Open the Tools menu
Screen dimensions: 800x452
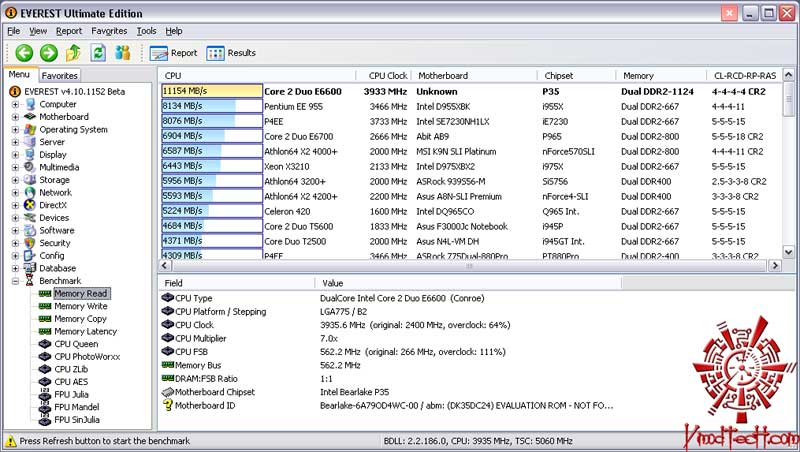(x=146, y=31)
